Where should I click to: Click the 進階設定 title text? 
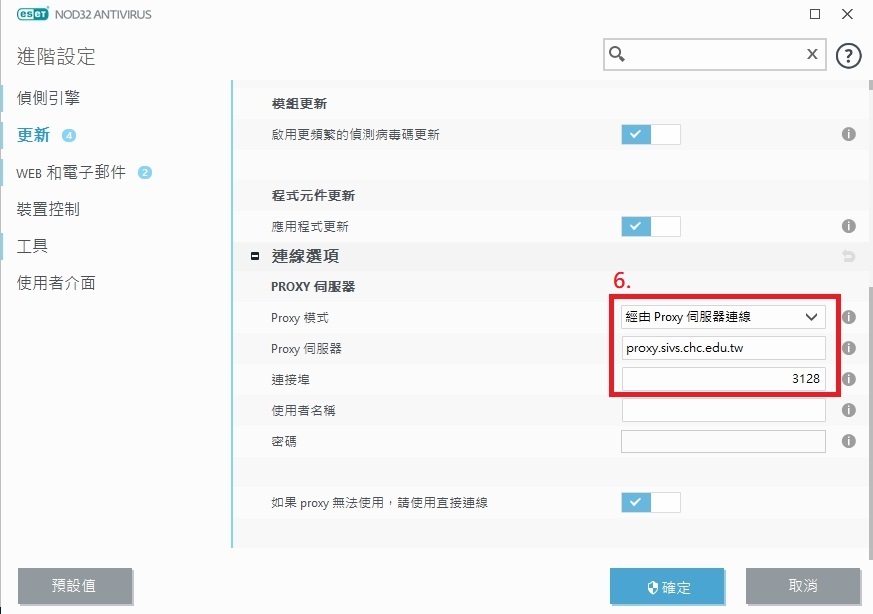56,56
